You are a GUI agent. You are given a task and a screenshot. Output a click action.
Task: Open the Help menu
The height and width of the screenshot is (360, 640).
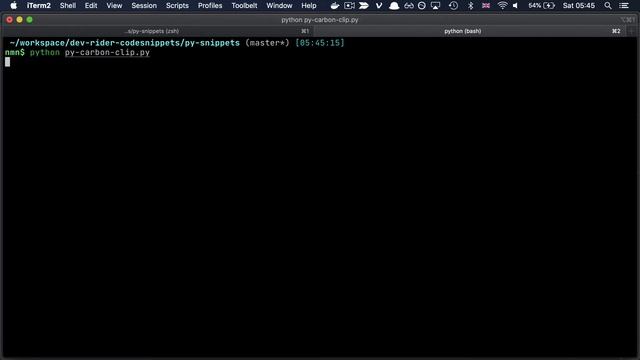[x=309, y=6]
